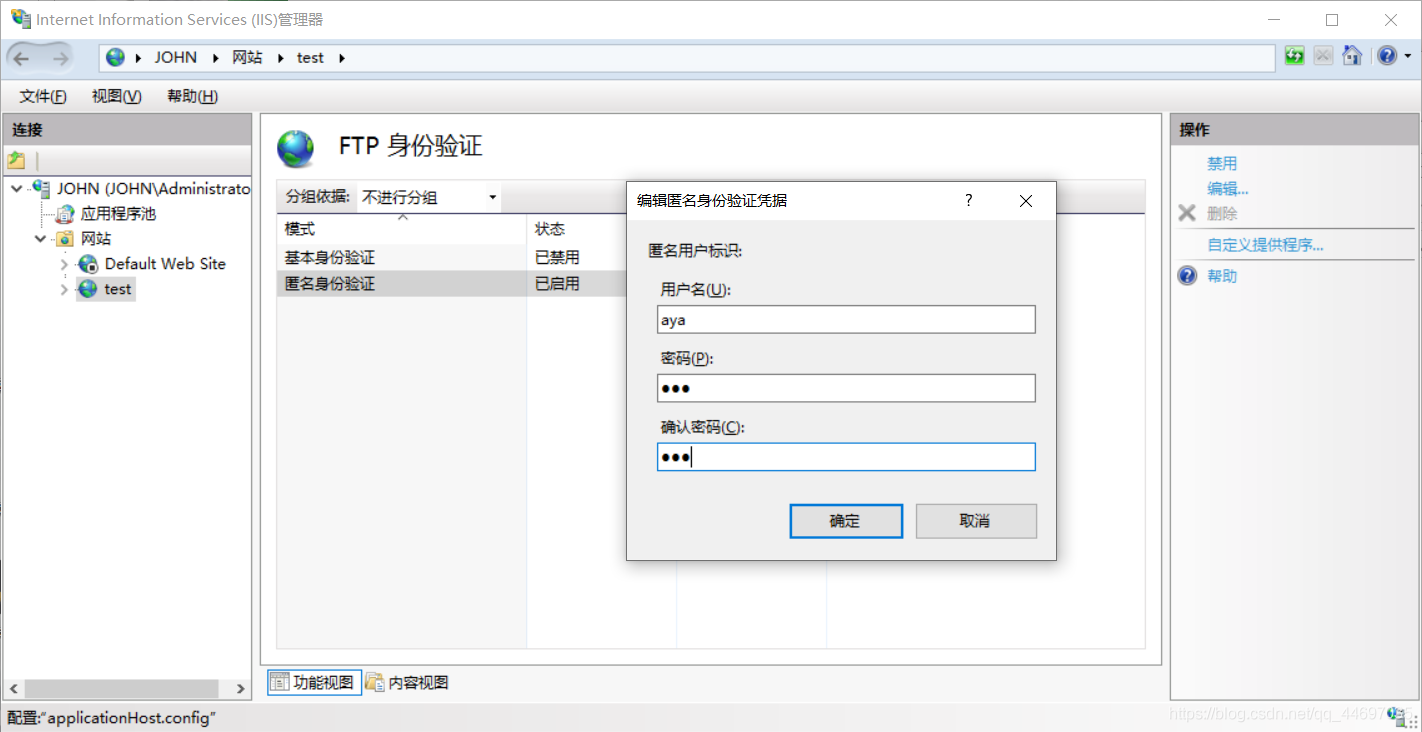Click the application pools icon (应用程序池)
The height and width of the screenshot is (732, 1422).
66,213
